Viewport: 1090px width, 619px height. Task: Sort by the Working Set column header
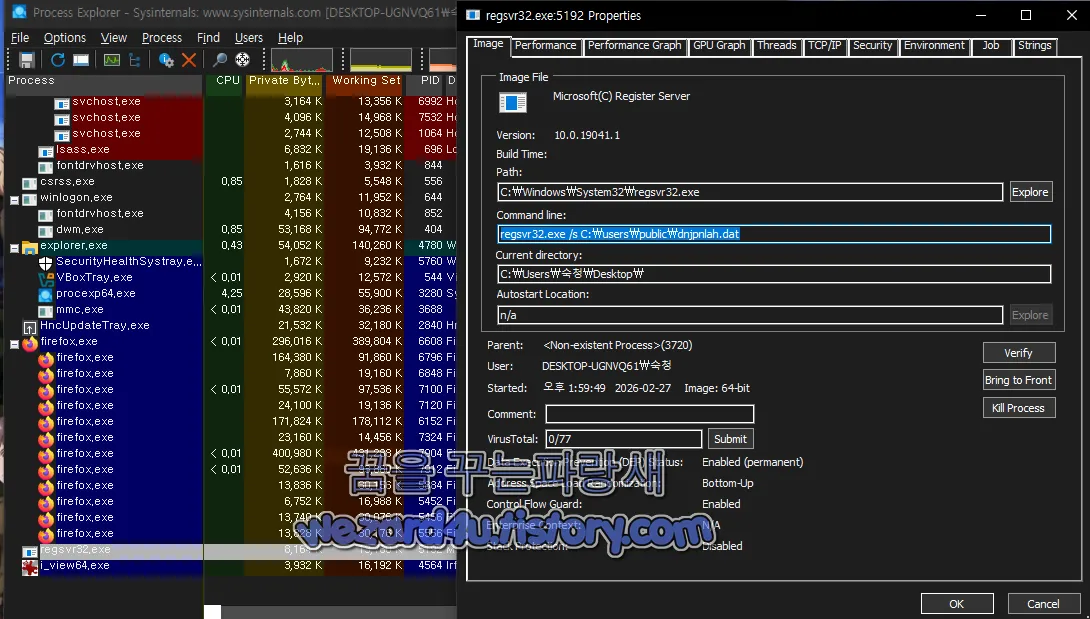(x=365, y=81)
